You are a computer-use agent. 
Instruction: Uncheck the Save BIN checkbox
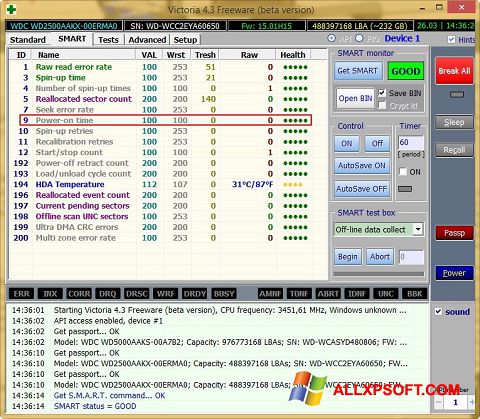(382, 93)
